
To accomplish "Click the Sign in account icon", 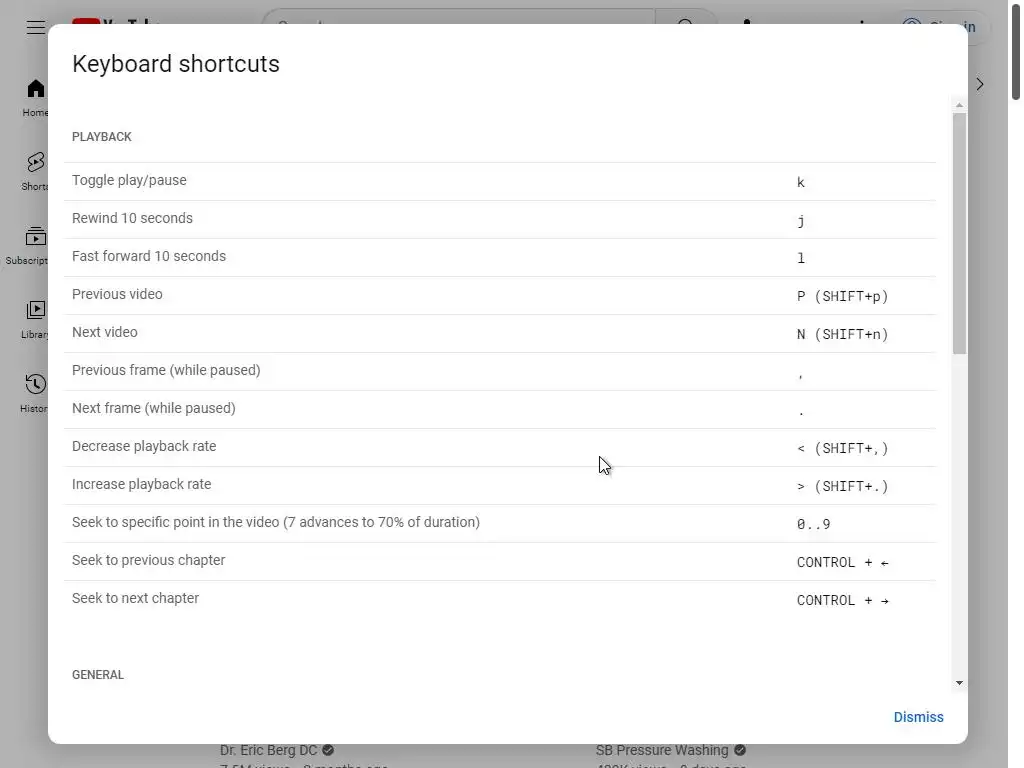I will [911, 27].
